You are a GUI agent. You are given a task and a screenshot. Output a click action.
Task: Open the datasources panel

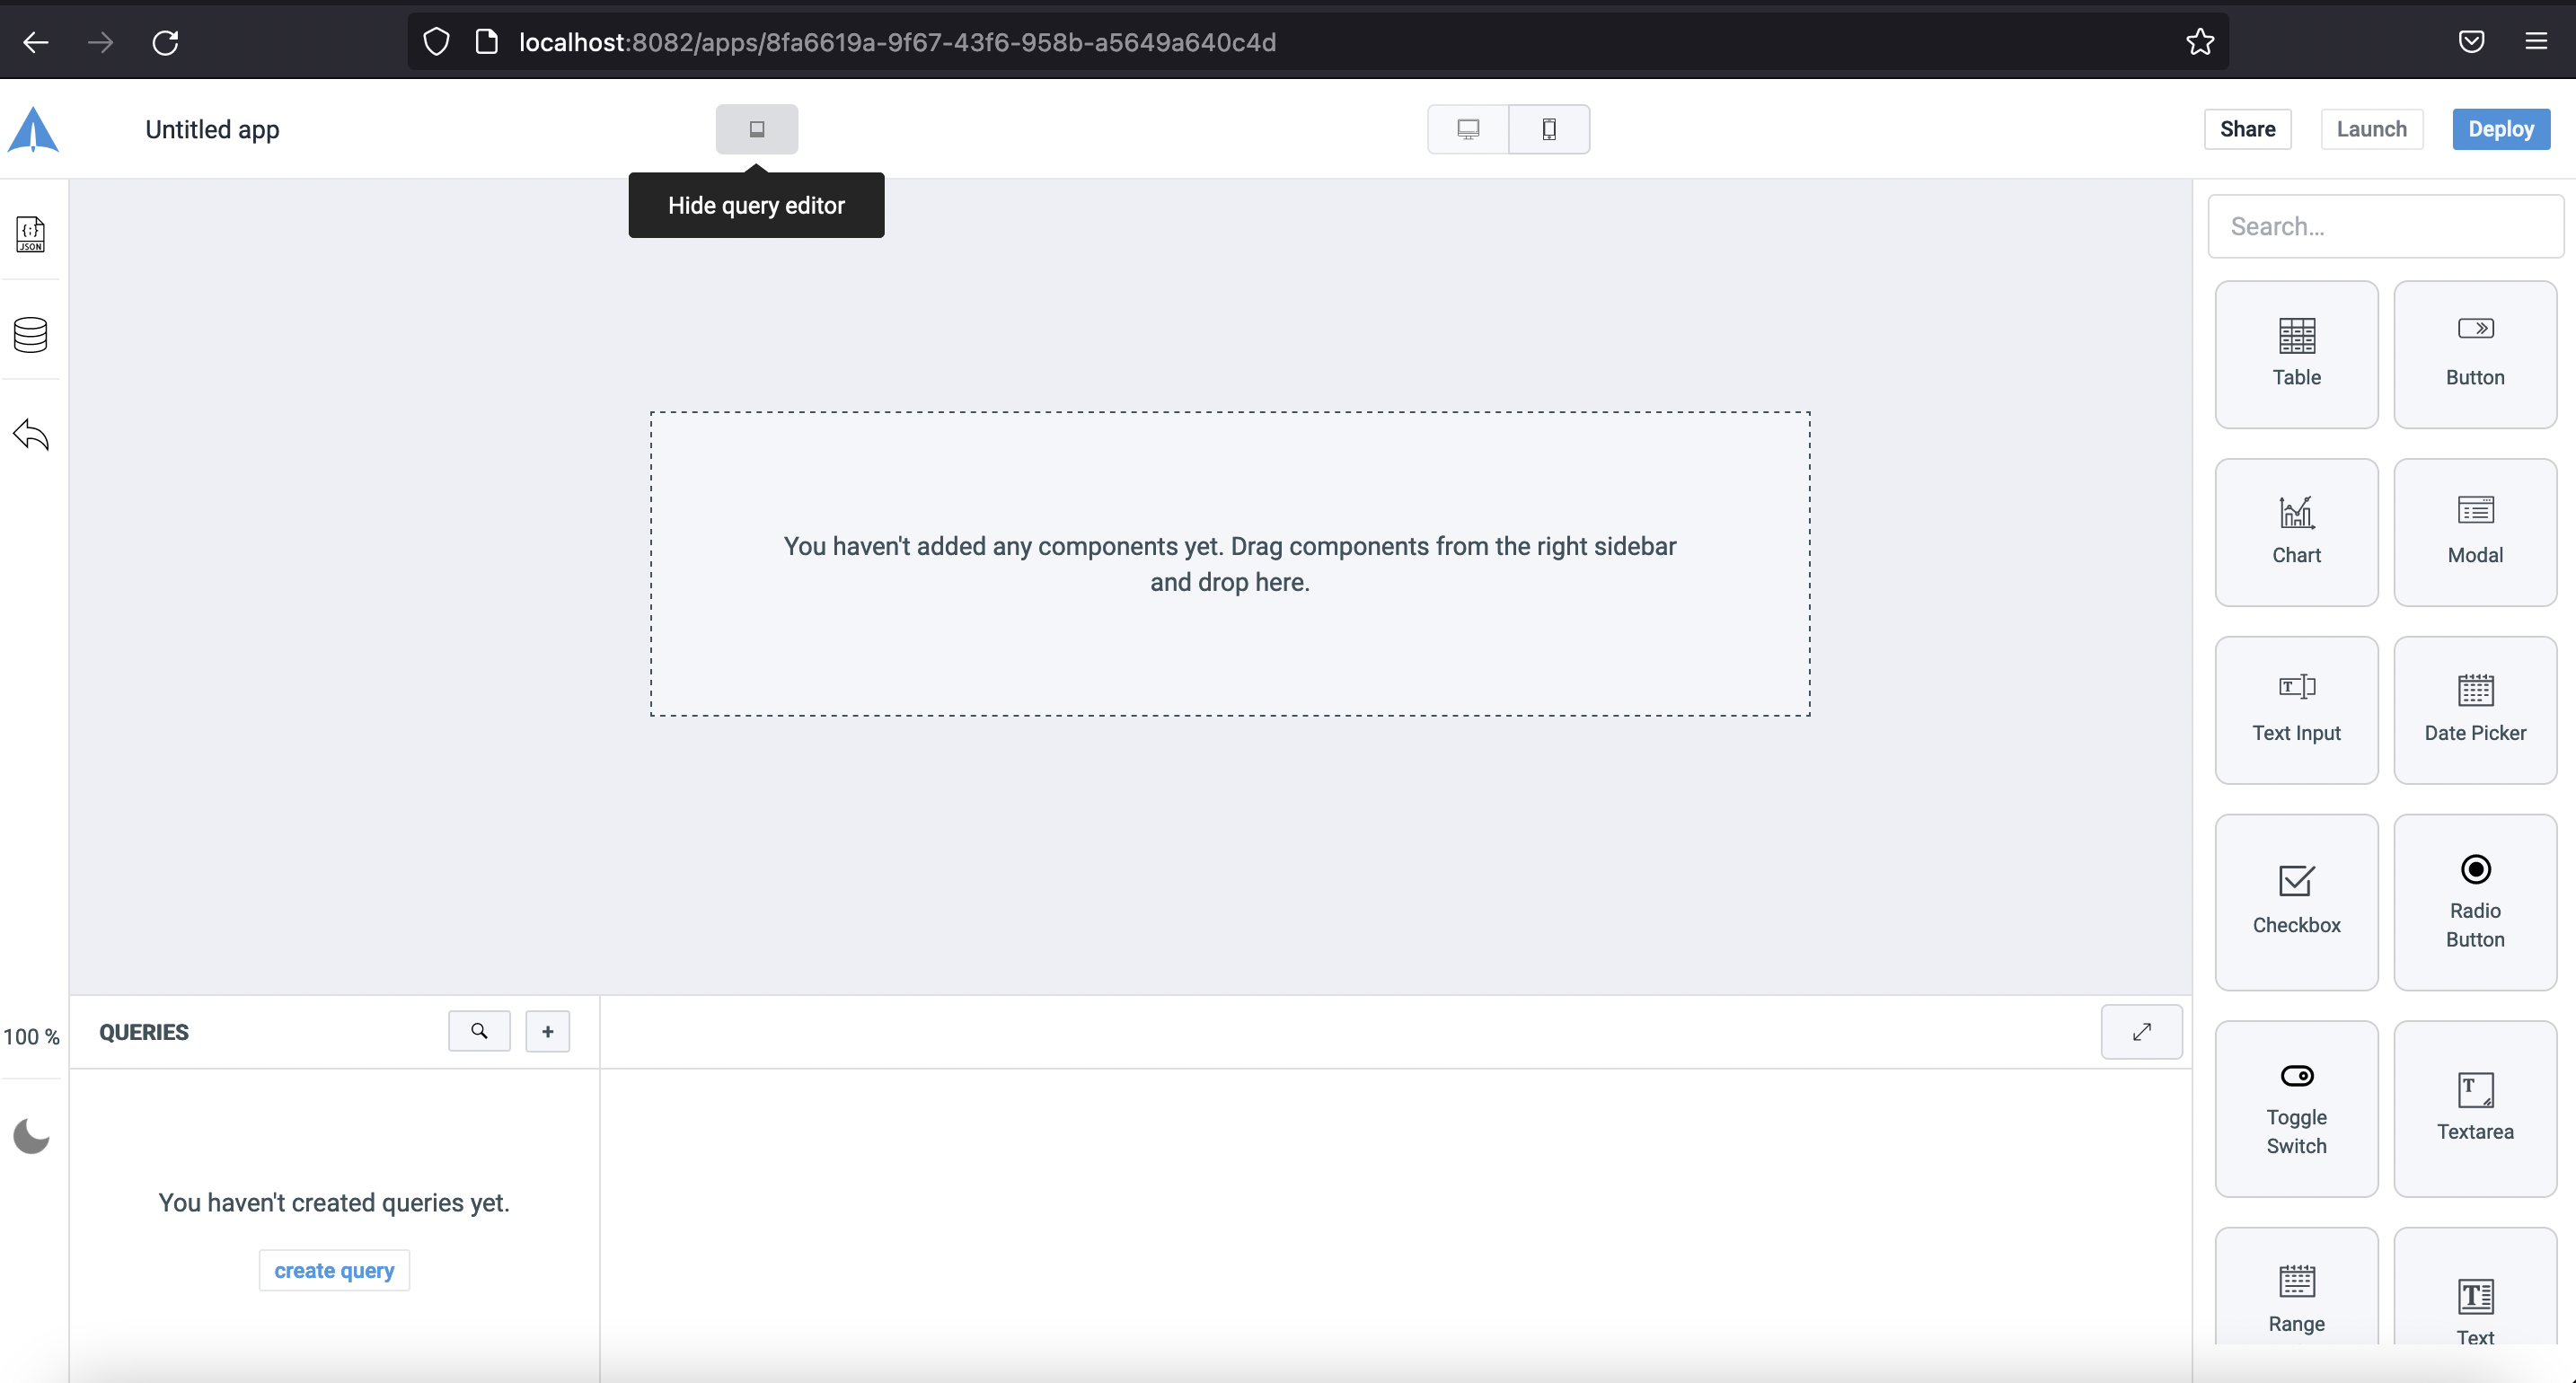point(30,335)
